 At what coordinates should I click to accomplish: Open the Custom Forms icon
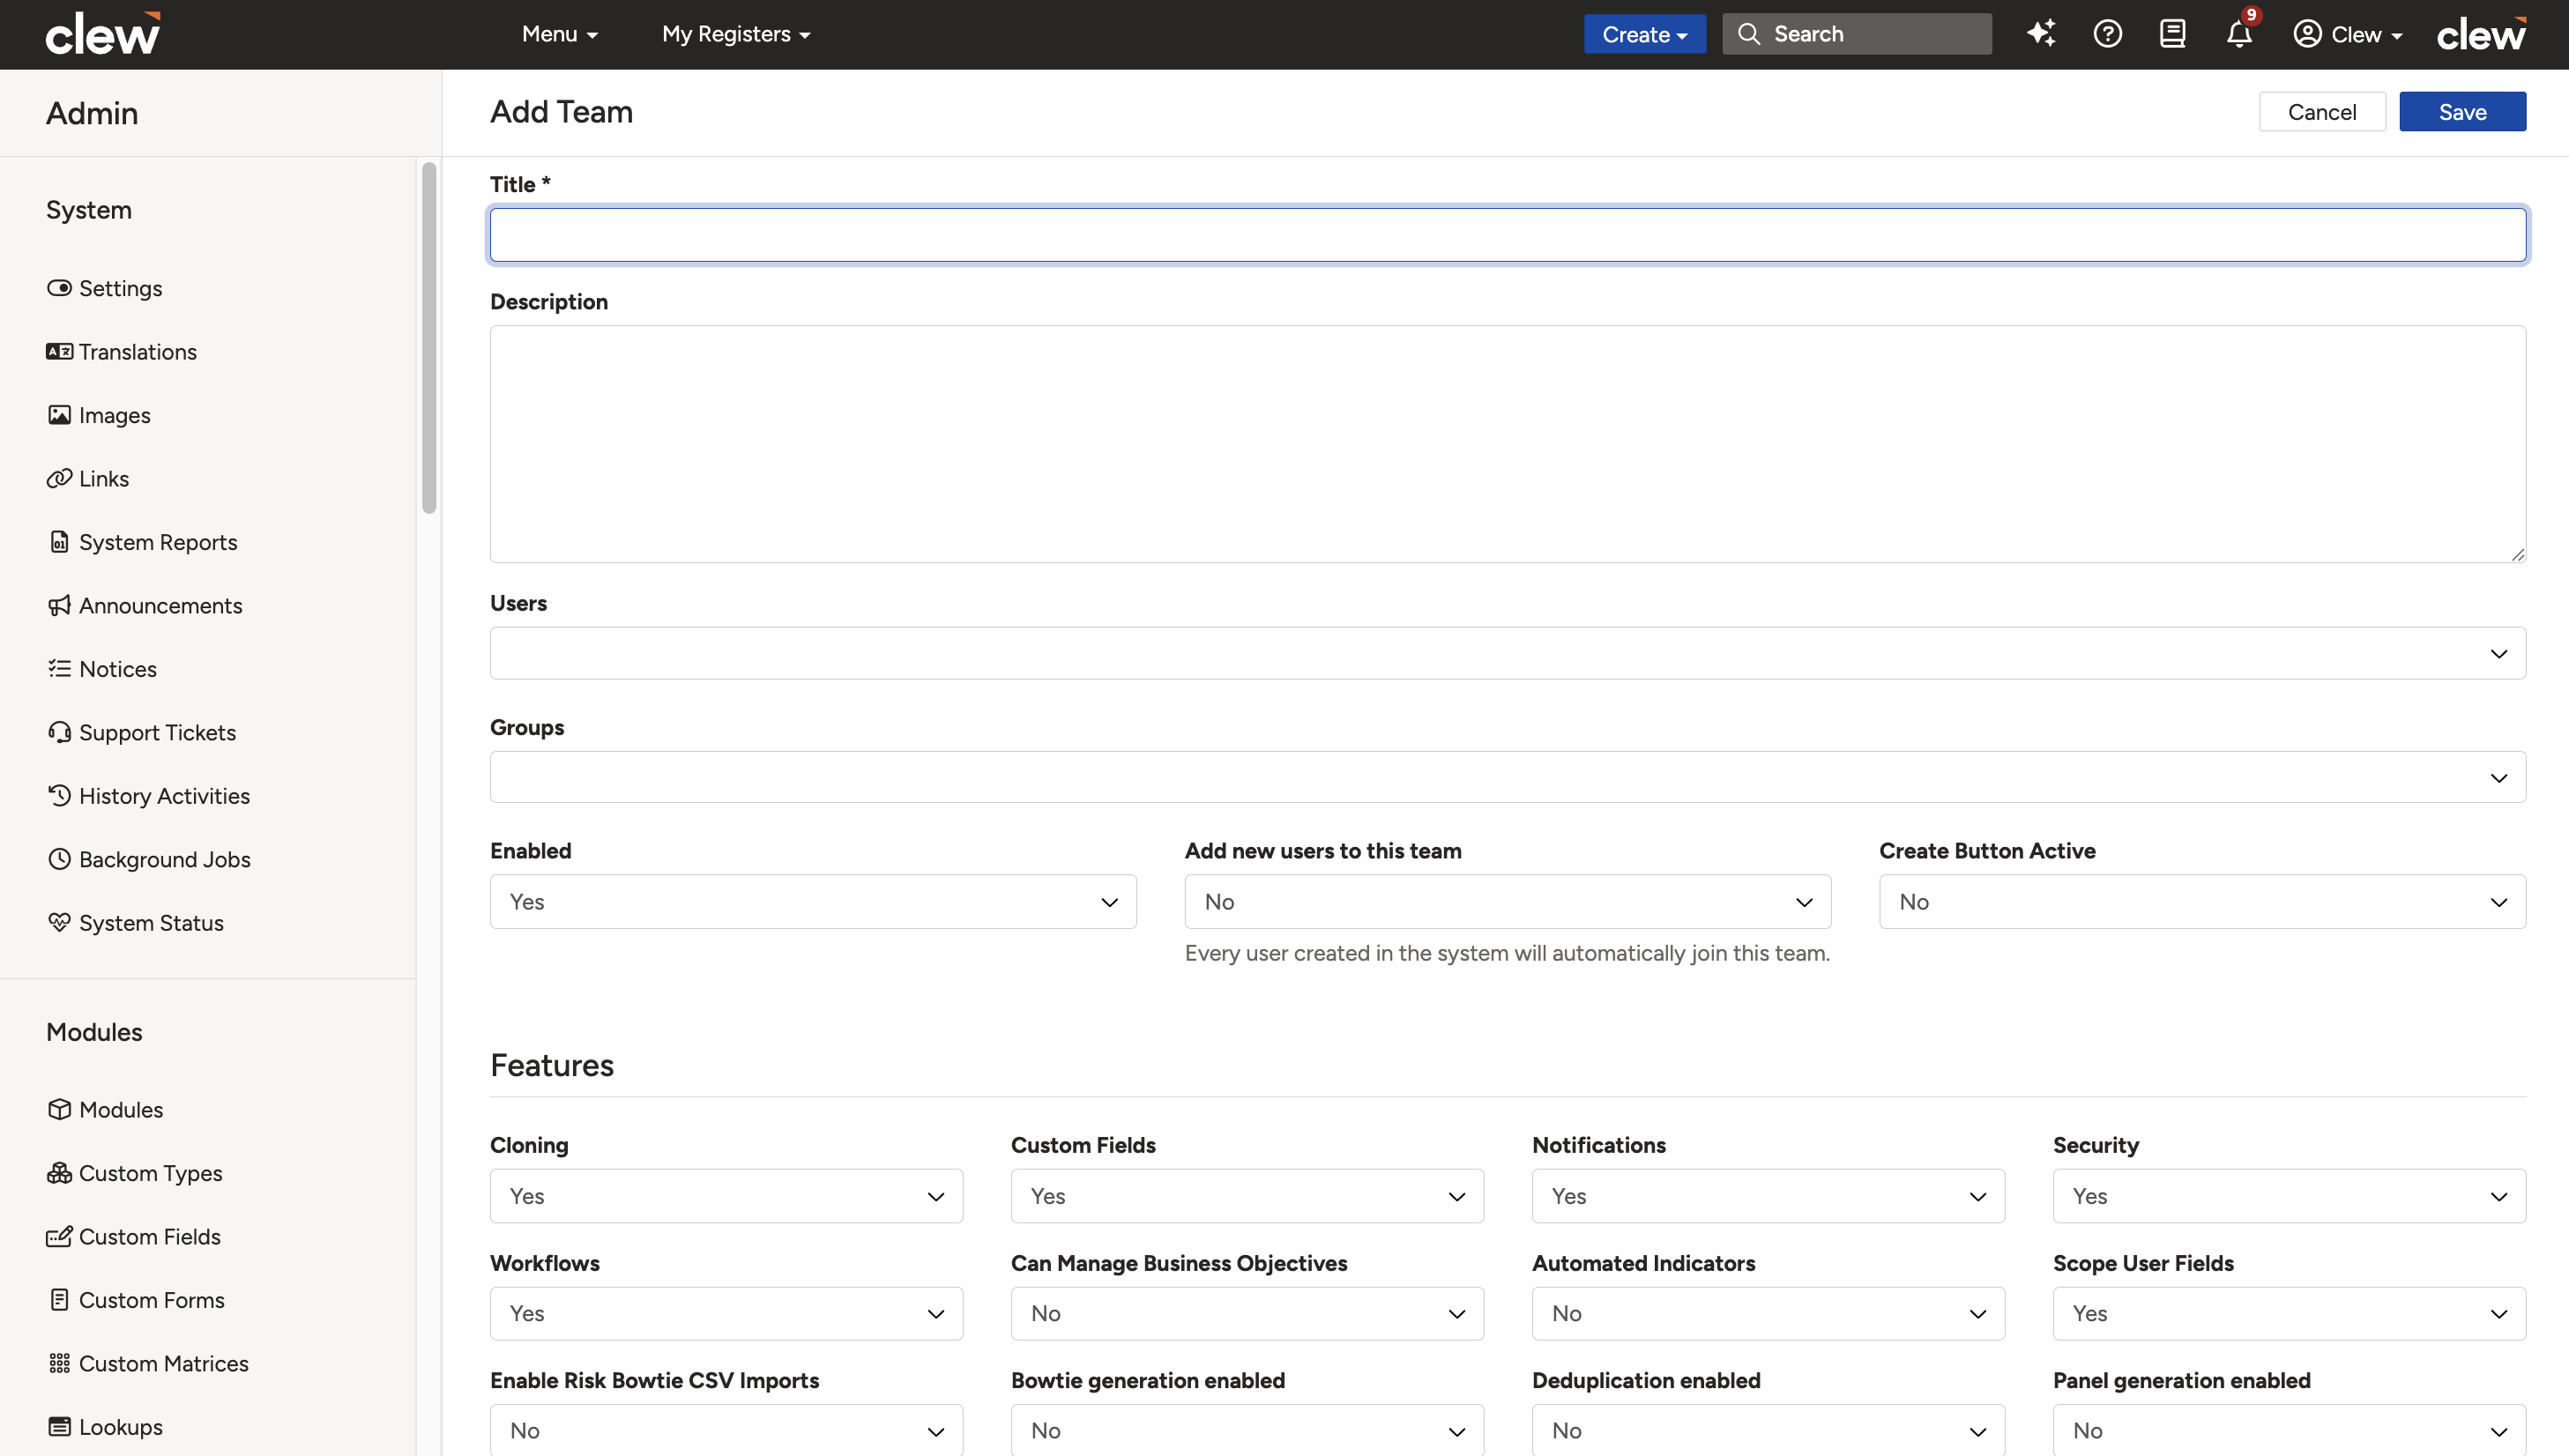tap(59, 1300)
